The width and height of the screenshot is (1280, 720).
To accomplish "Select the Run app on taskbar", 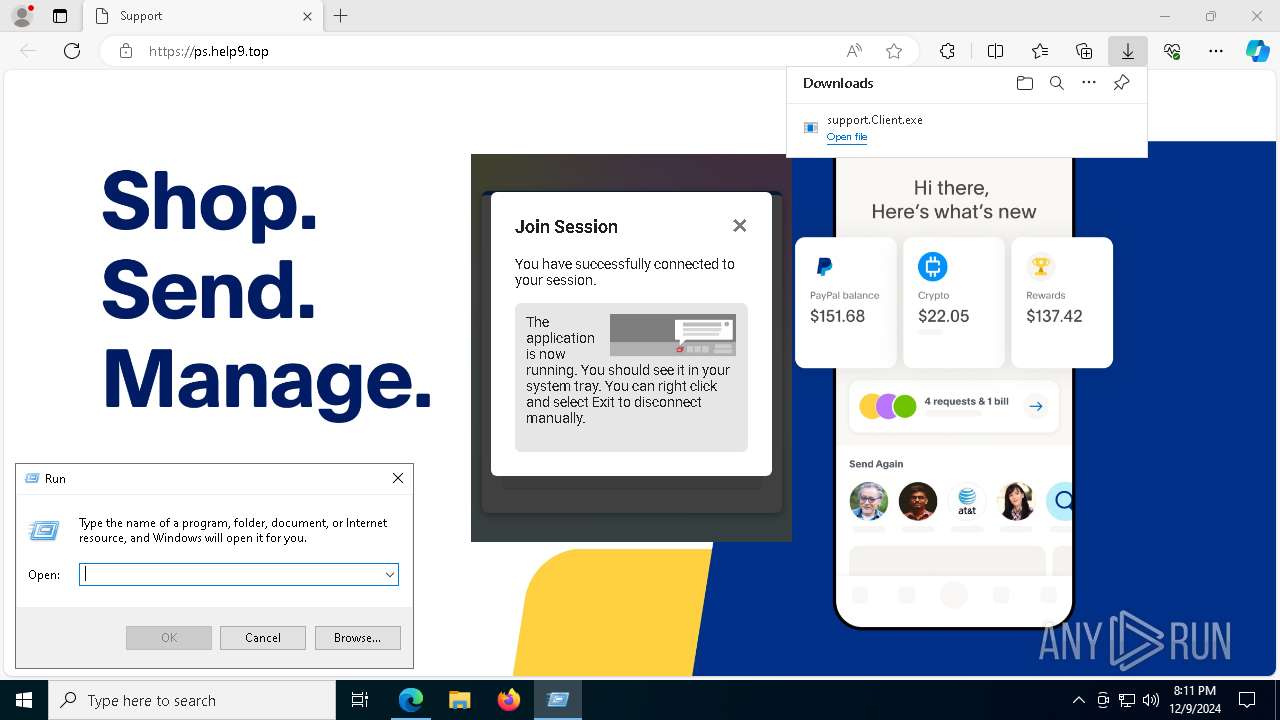I will click(x=557, y=700).
